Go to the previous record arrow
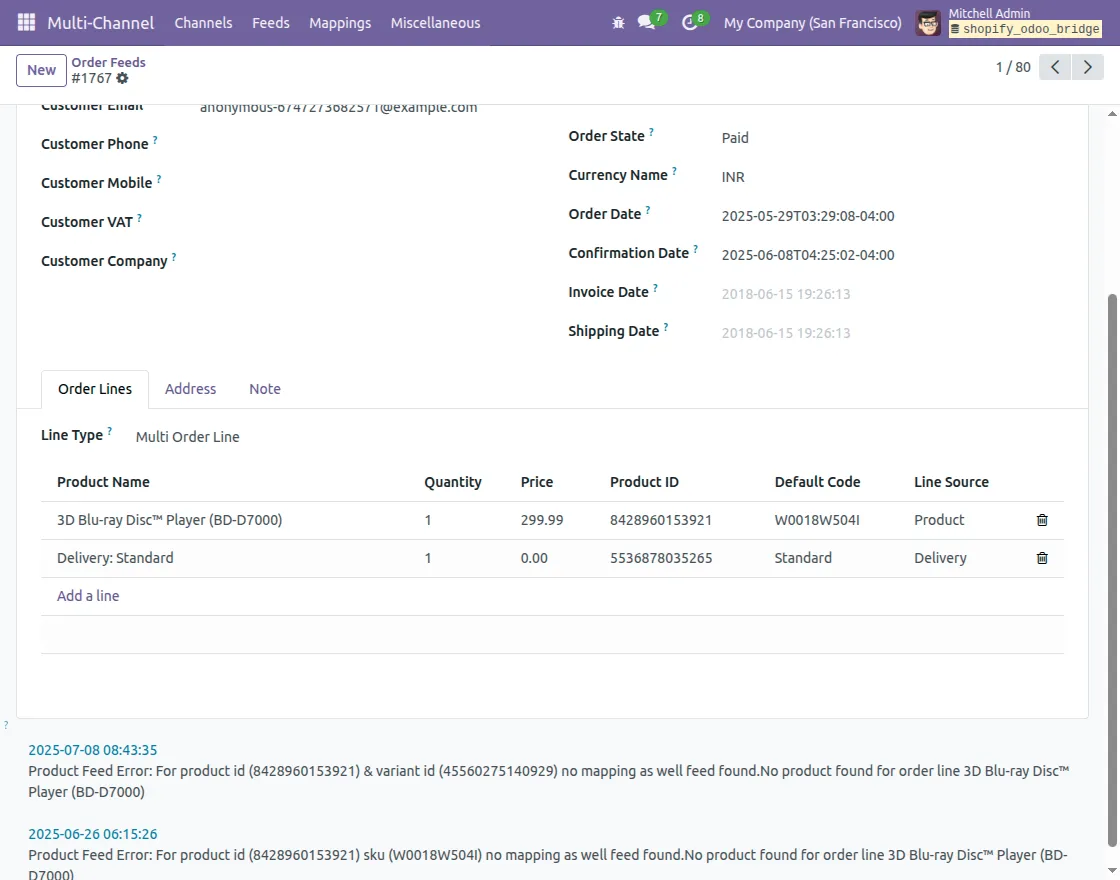The height and width of the screenshot is (880, 1120). click(1055, 68)
